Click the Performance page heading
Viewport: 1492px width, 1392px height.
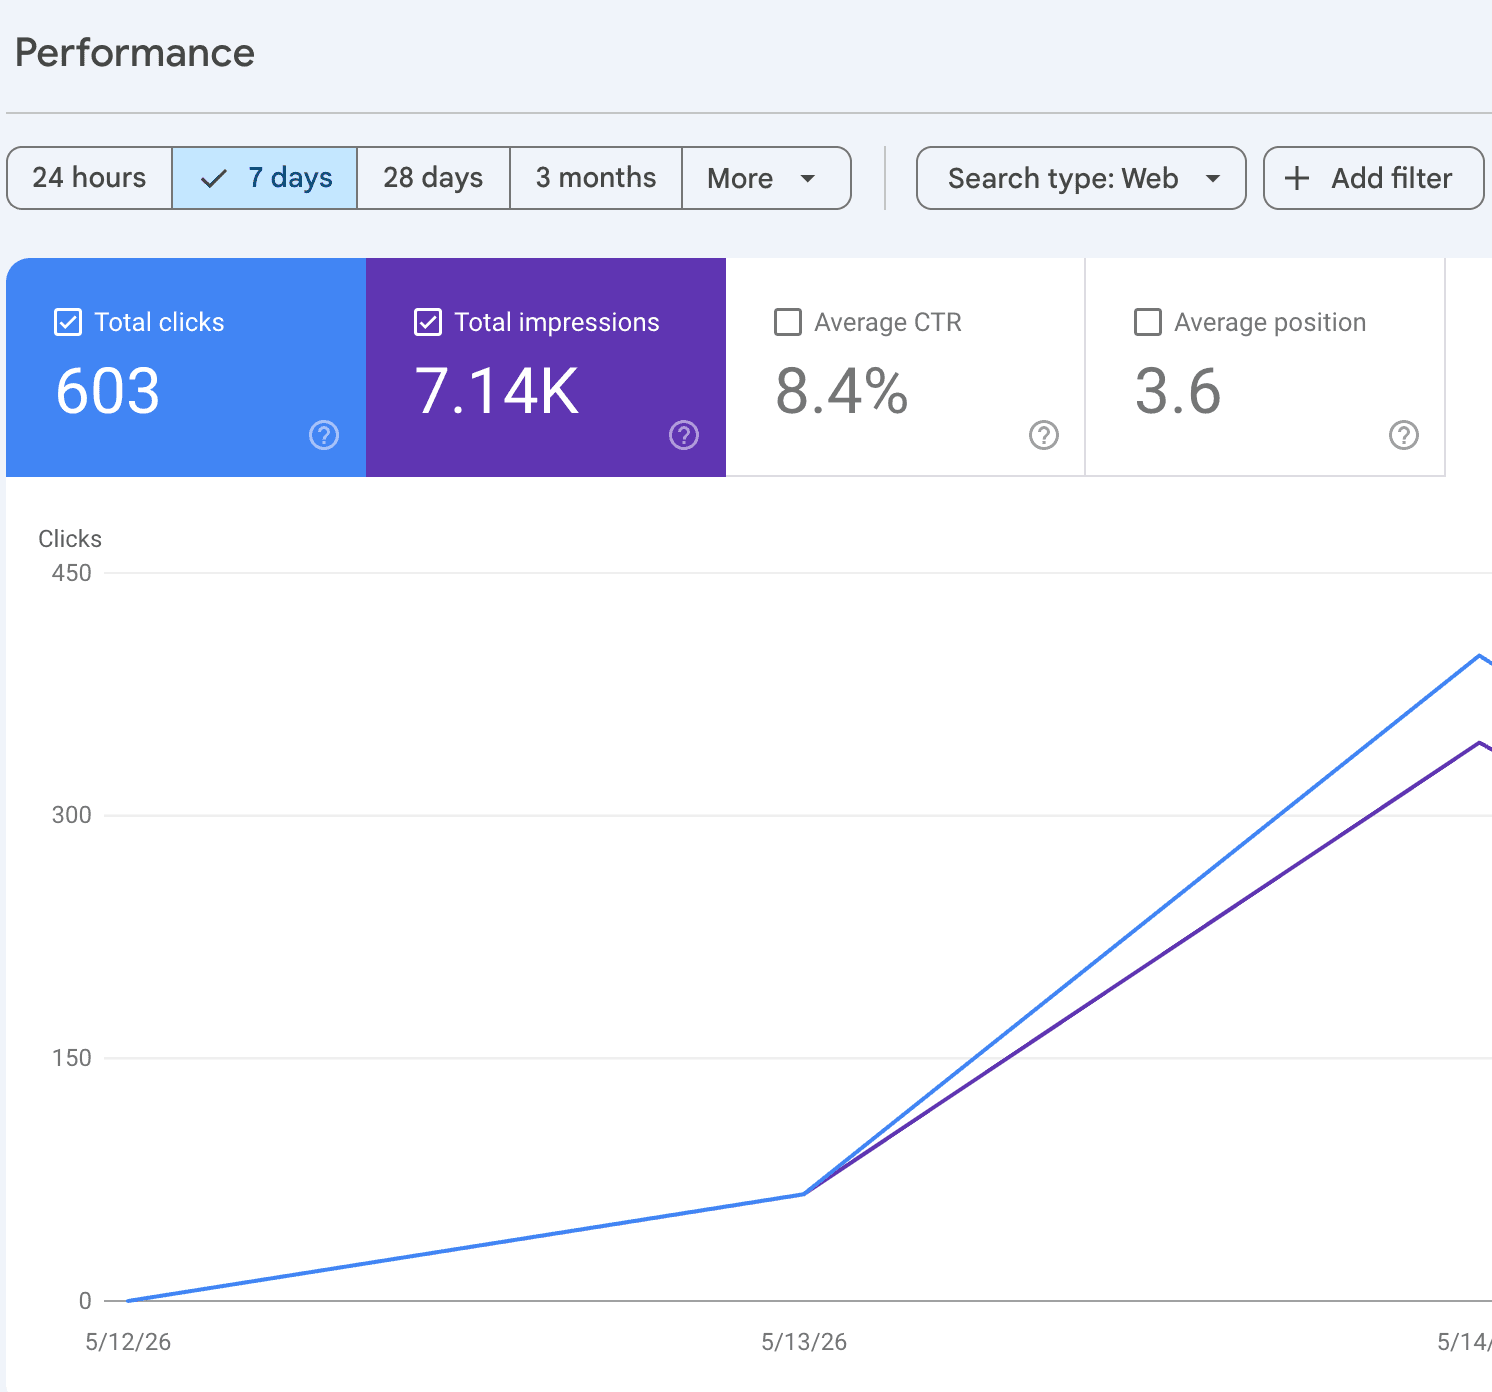135,53
